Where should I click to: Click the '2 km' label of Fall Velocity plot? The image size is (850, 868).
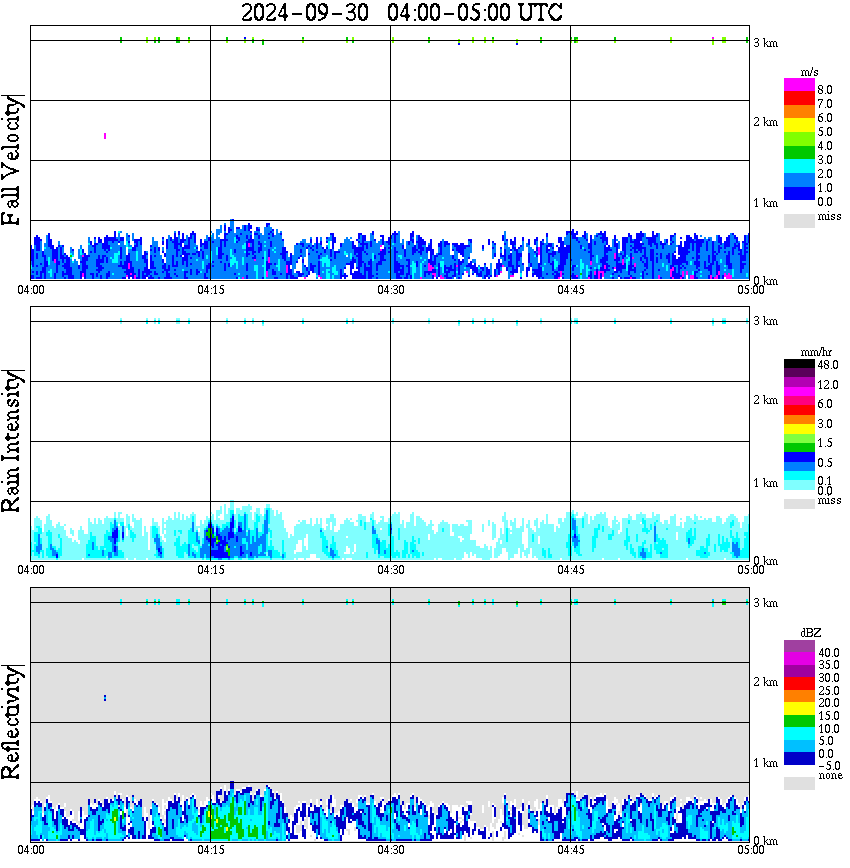tap(766, 122)
